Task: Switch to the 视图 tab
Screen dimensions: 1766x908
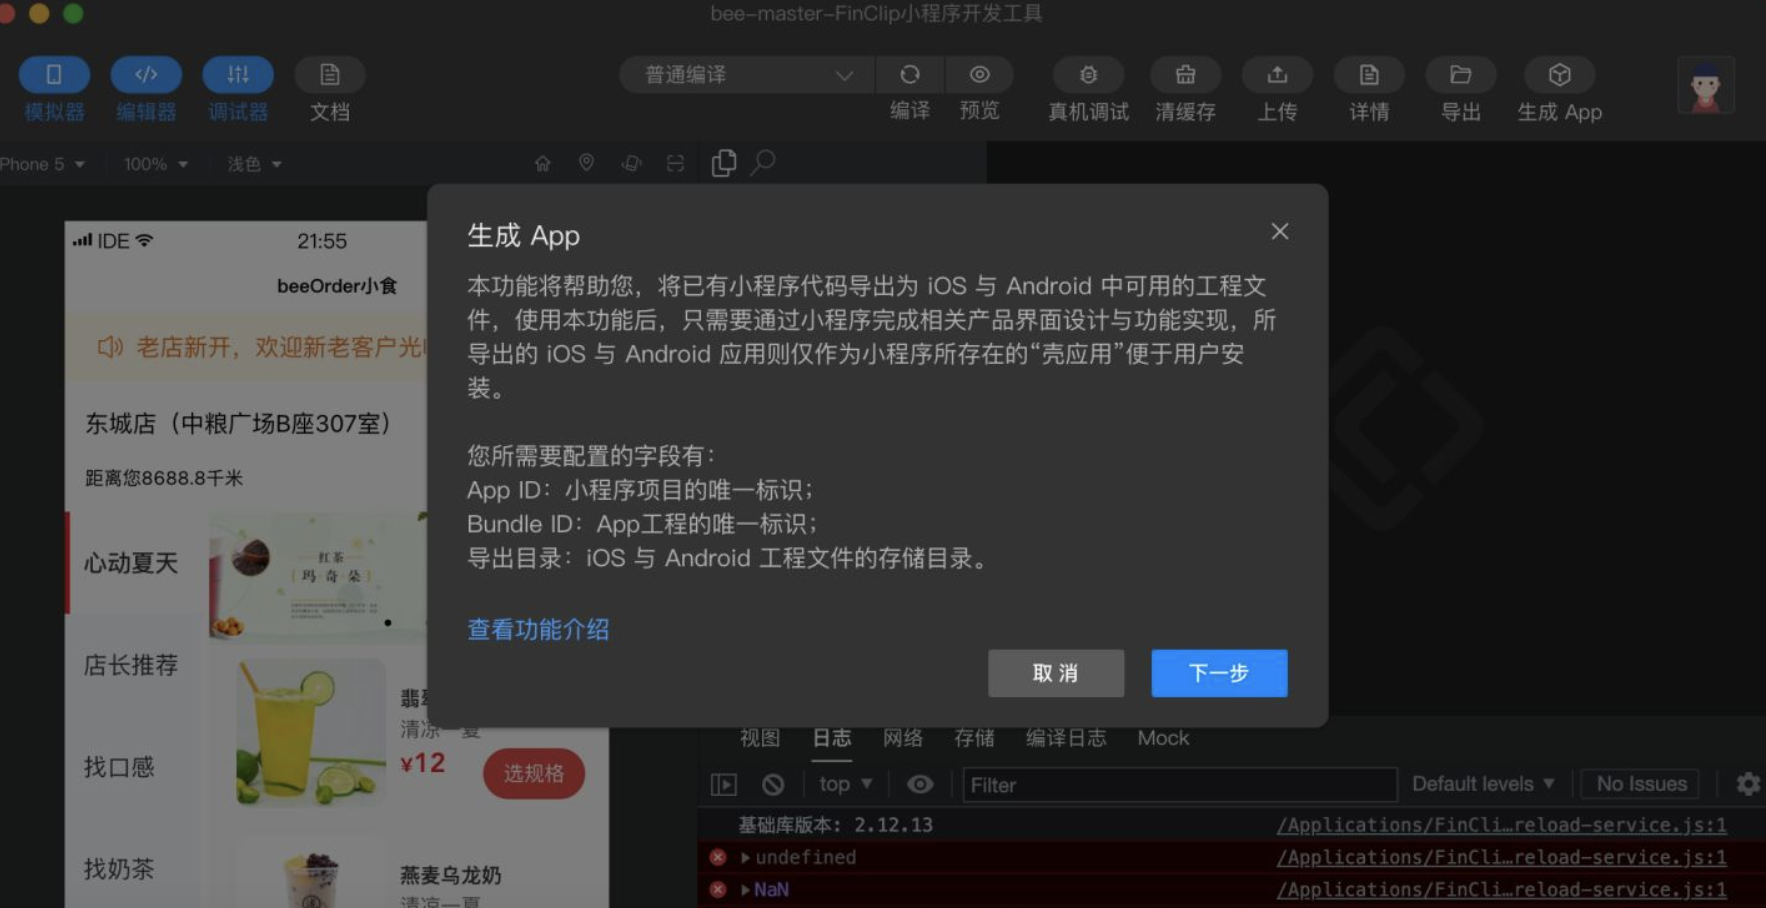Action: click(759, 738)
